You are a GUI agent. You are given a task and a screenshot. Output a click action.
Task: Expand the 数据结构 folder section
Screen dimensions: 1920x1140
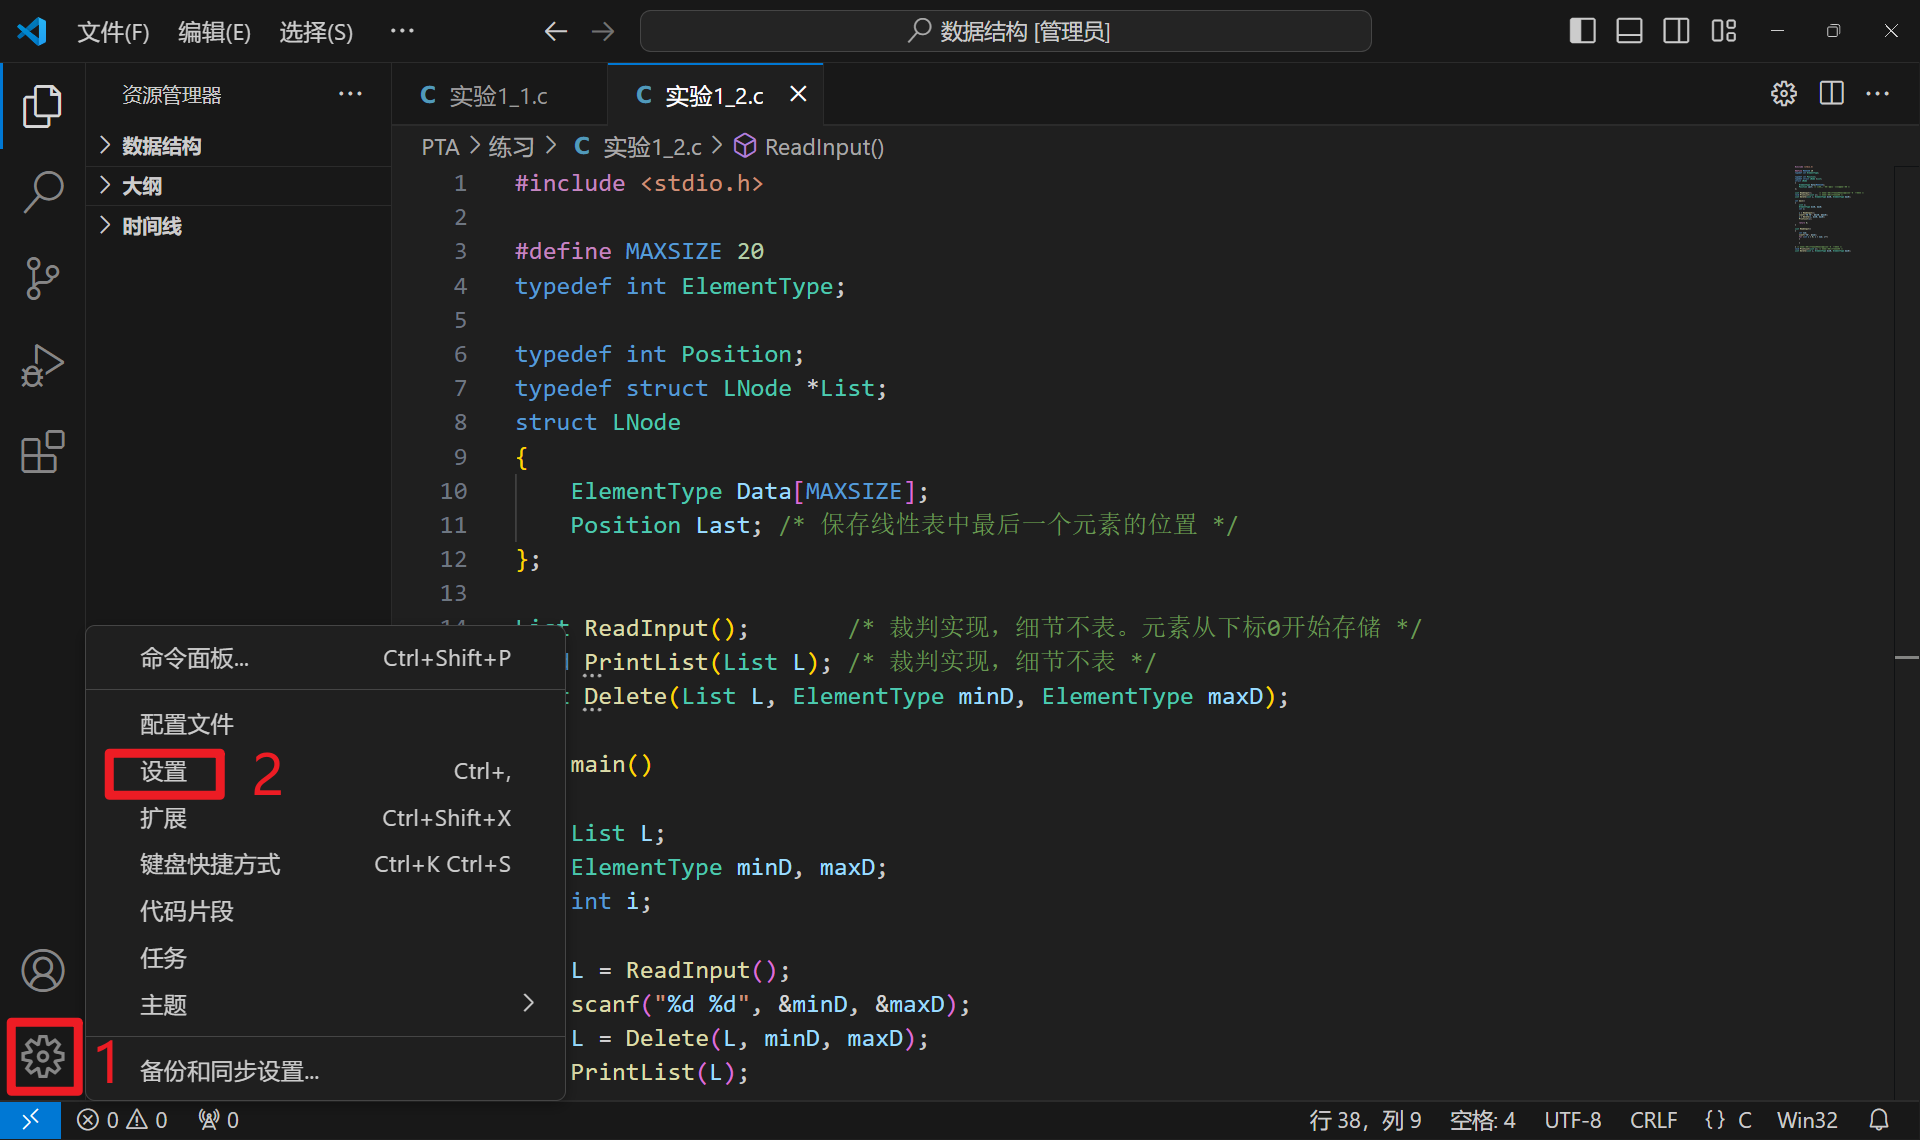click(x=162, y=146)
